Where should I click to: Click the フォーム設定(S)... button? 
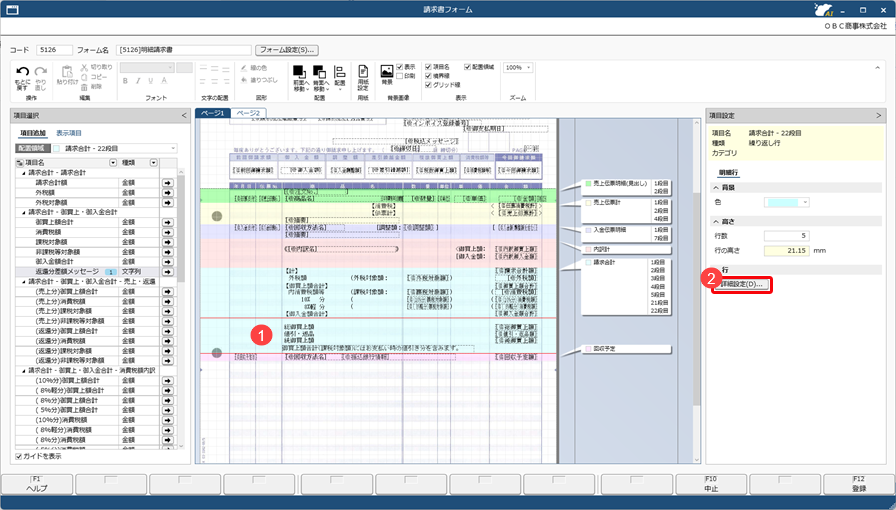pos(287,50)
